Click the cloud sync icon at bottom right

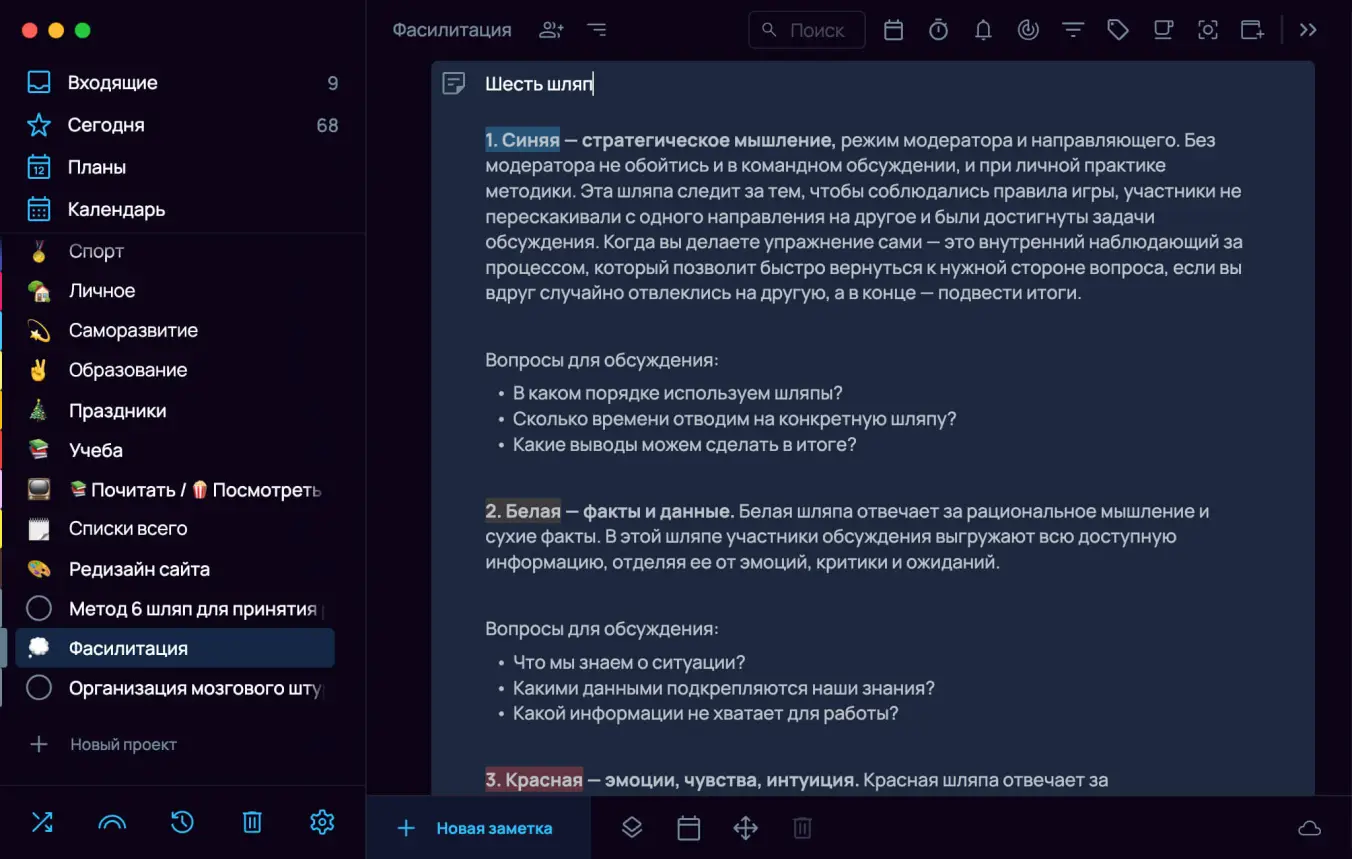(1307, 828)
